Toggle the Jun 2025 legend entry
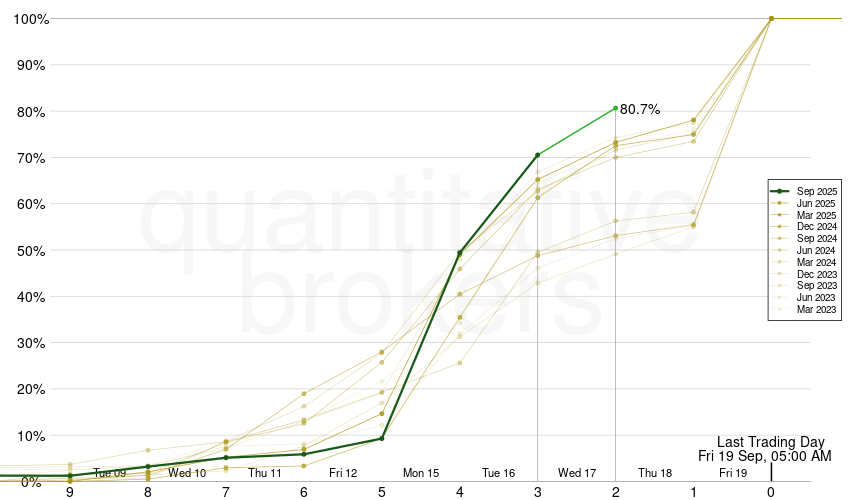The width and height of the screenshot is (850, 500). [x=816, y=203]
